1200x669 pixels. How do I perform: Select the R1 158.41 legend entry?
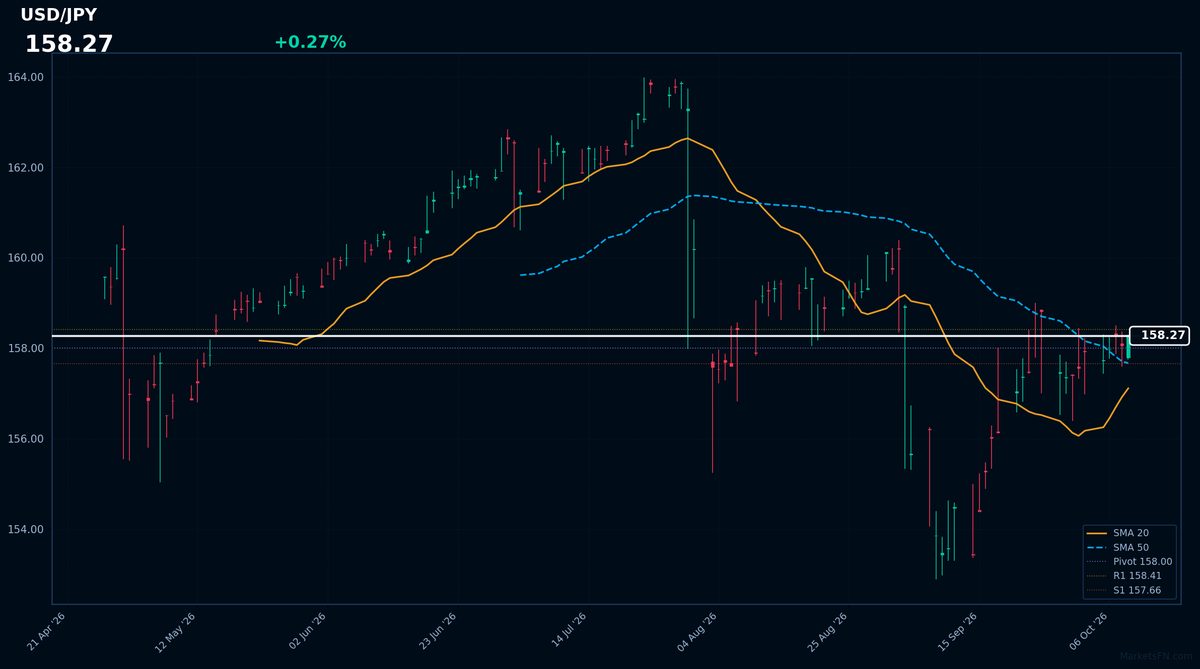coord(1128,576)
